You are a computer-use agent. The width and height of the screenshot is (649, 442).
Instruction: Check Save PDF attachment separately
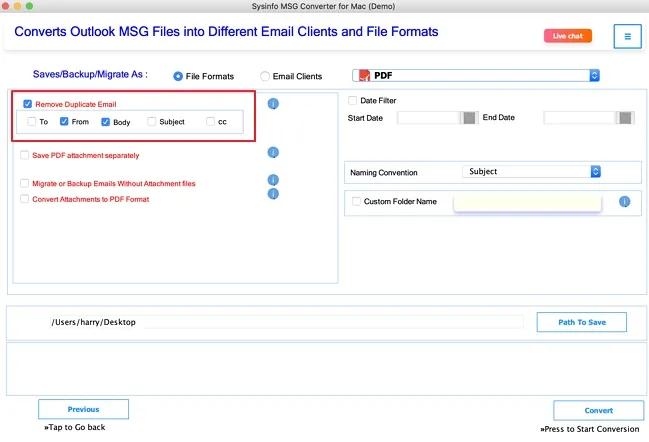24,155
